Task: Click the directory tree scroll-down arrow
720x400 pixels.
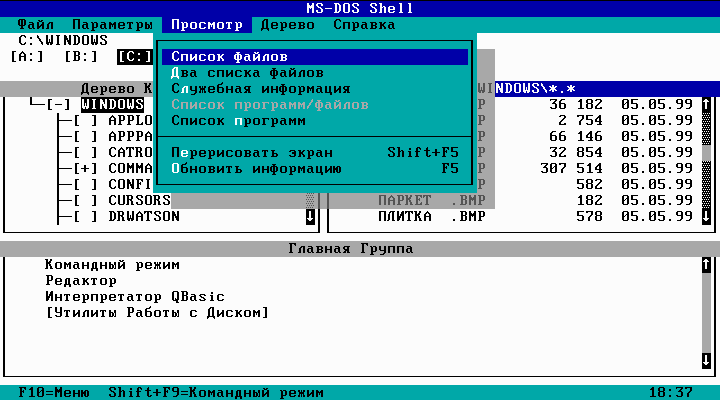Action: click(x=309, y=216)
